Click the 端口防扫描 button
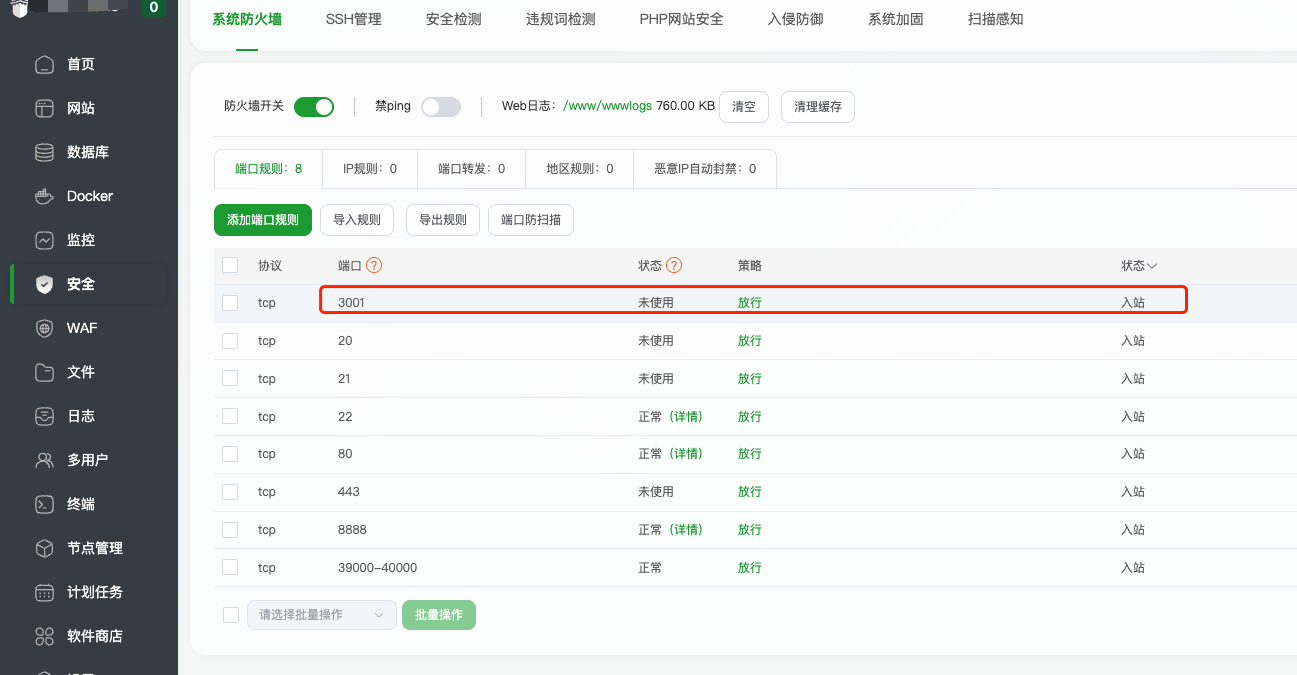Viewport: 1297px width, 675px height. 531,220
